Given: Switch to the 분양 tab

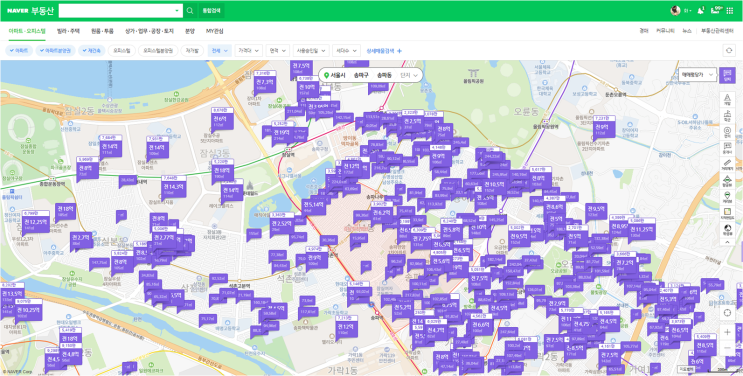Looking at the screenshot, I should tap(190, 31).
